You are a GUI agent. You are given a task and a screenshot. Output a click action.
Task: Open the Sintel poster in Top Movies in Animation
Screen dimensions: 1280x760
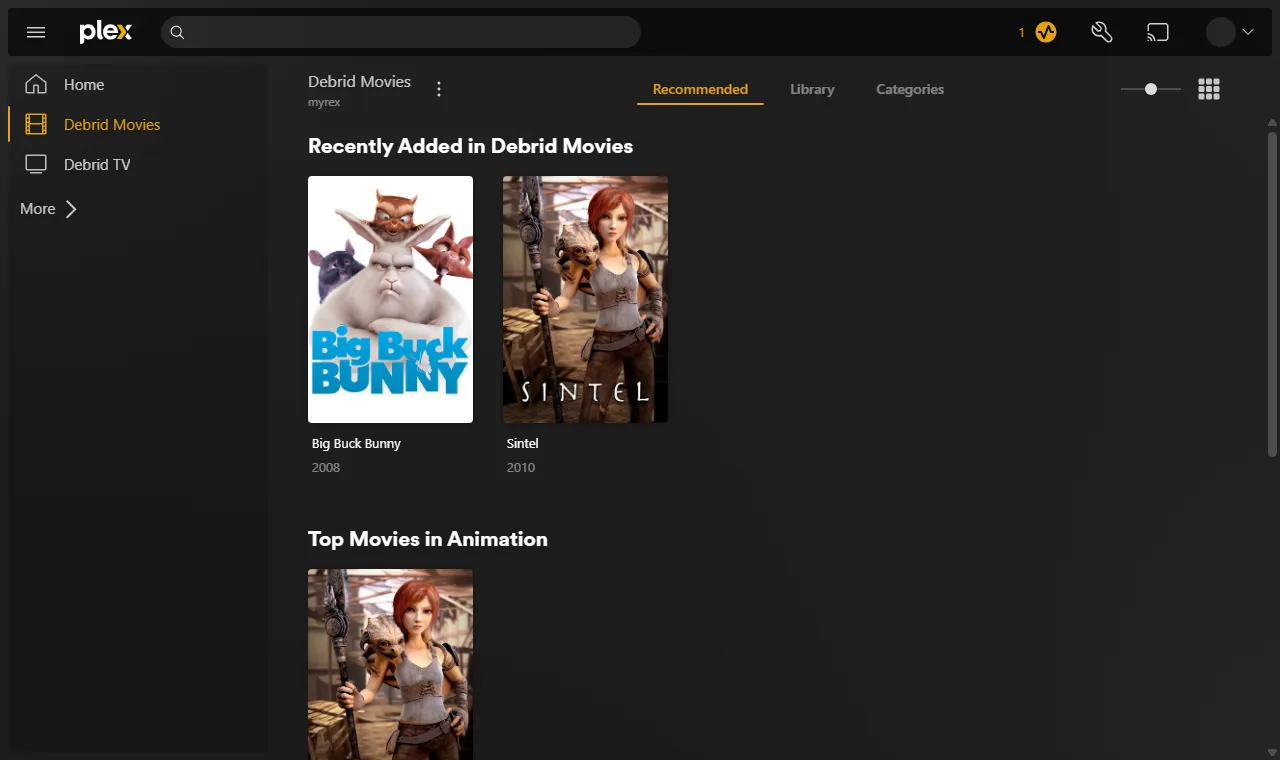[390, 664]
